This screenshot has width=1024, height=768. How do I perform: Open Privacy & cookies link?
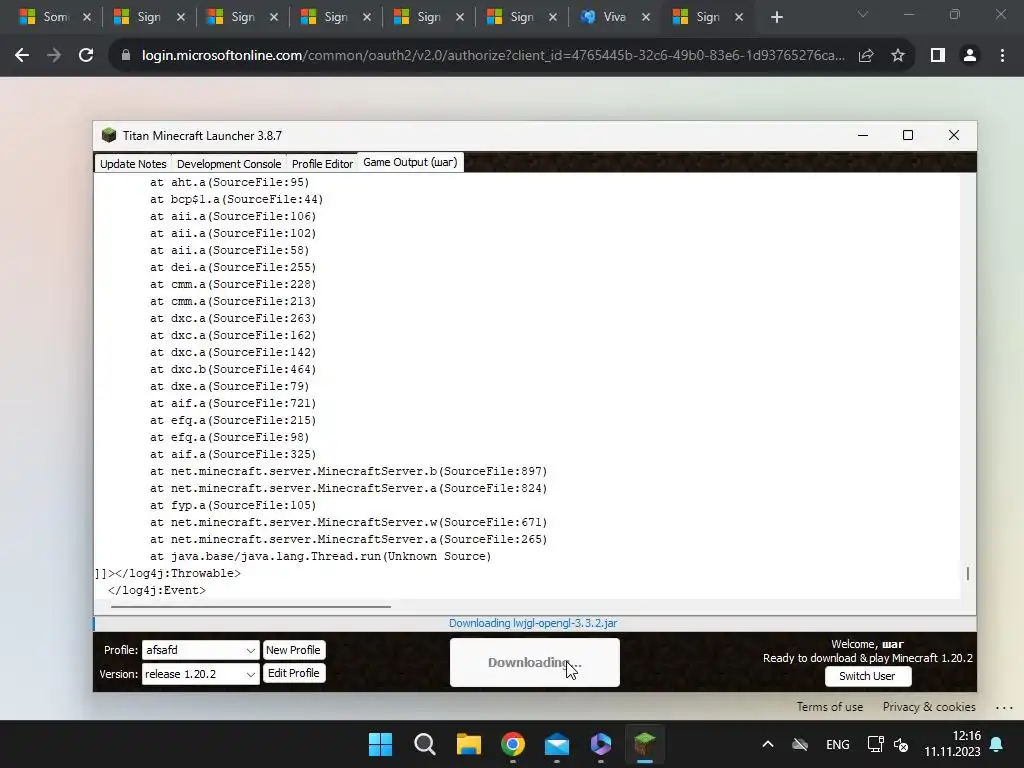(929, 707)
